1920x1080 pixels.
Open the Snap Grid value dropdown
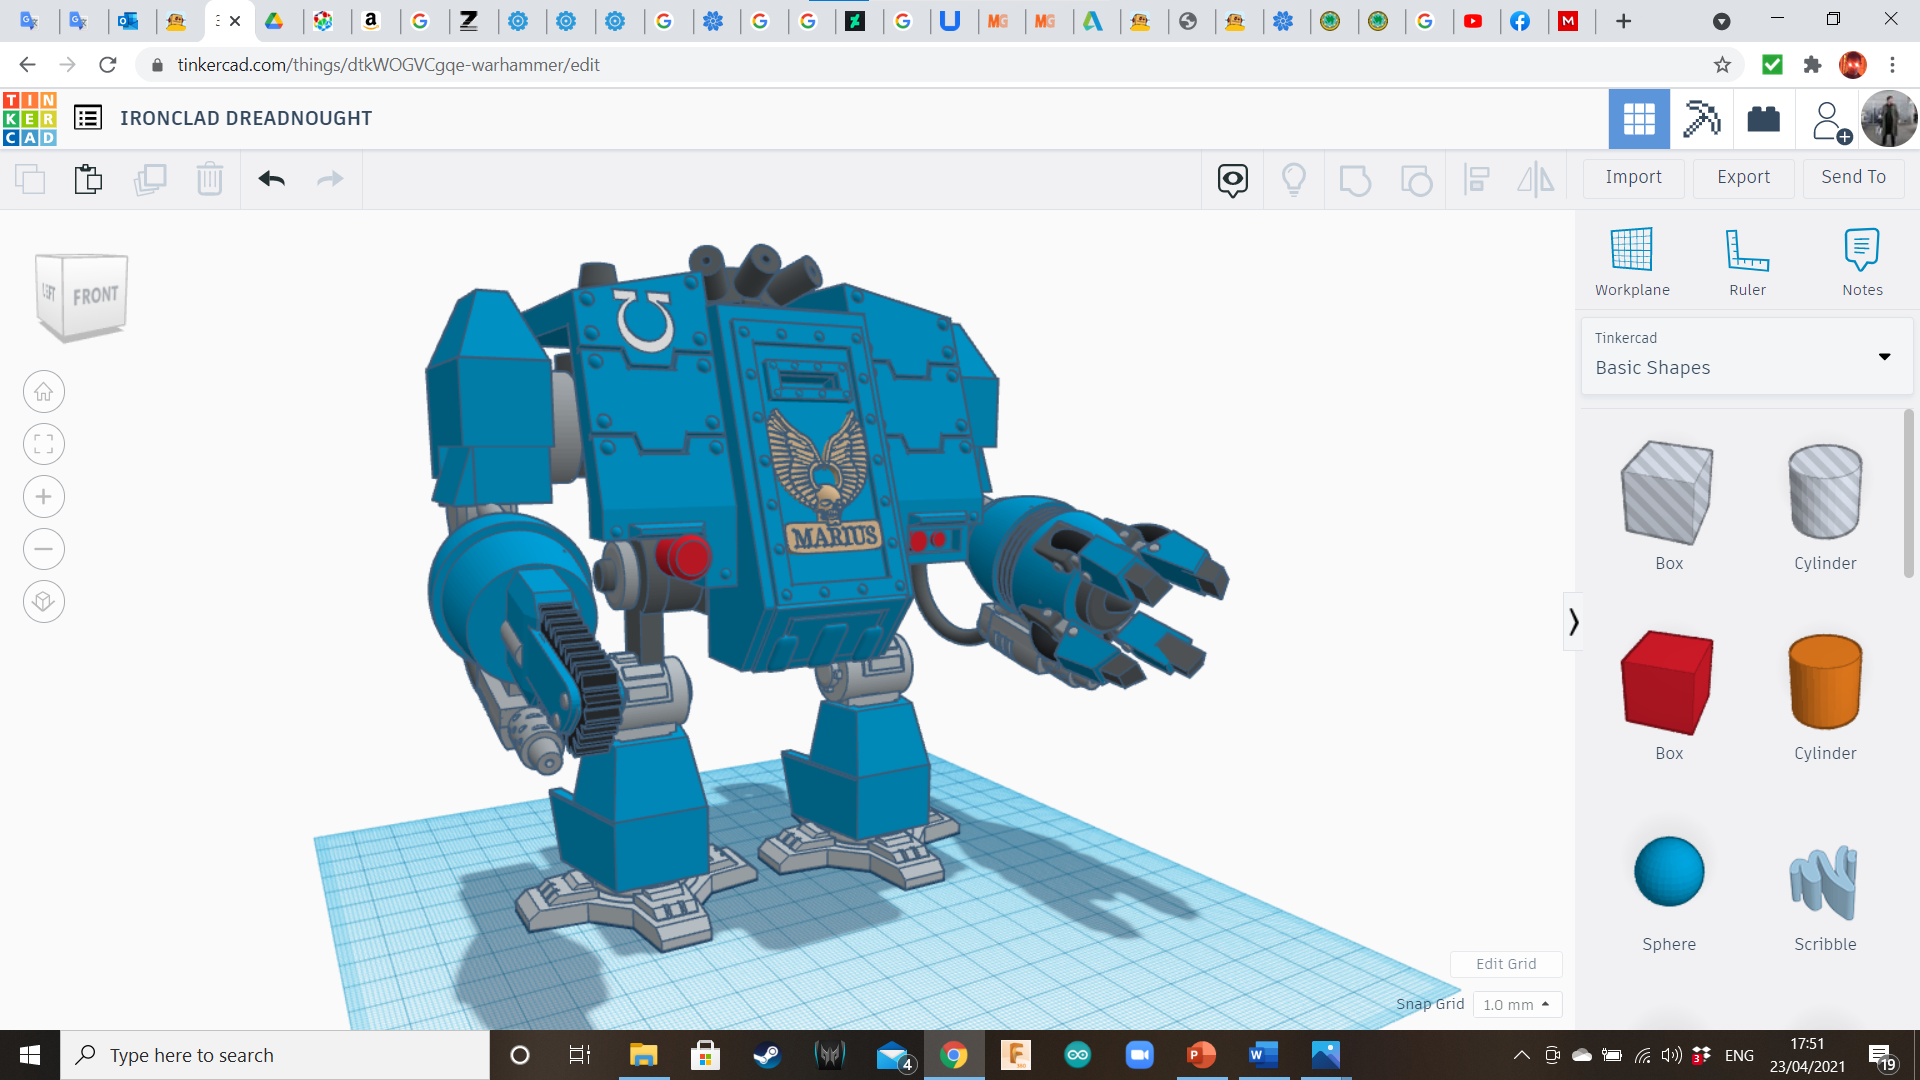[1517, 1004]
